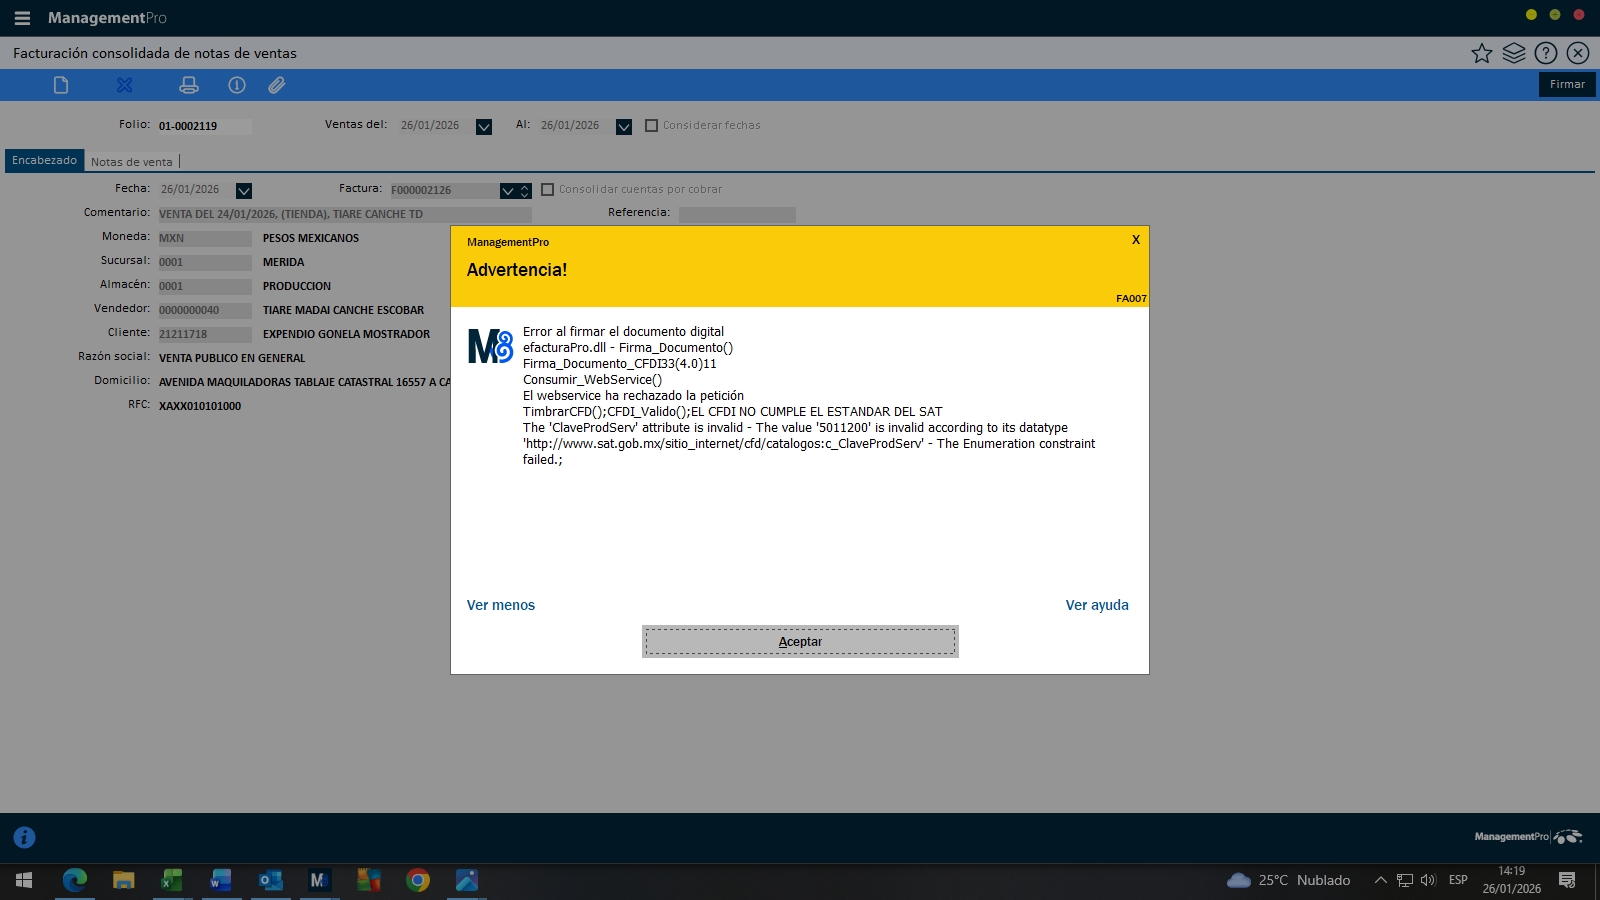Select the Encabezado tab
This screenshot has width=1600, height=900.
[45, 161]
